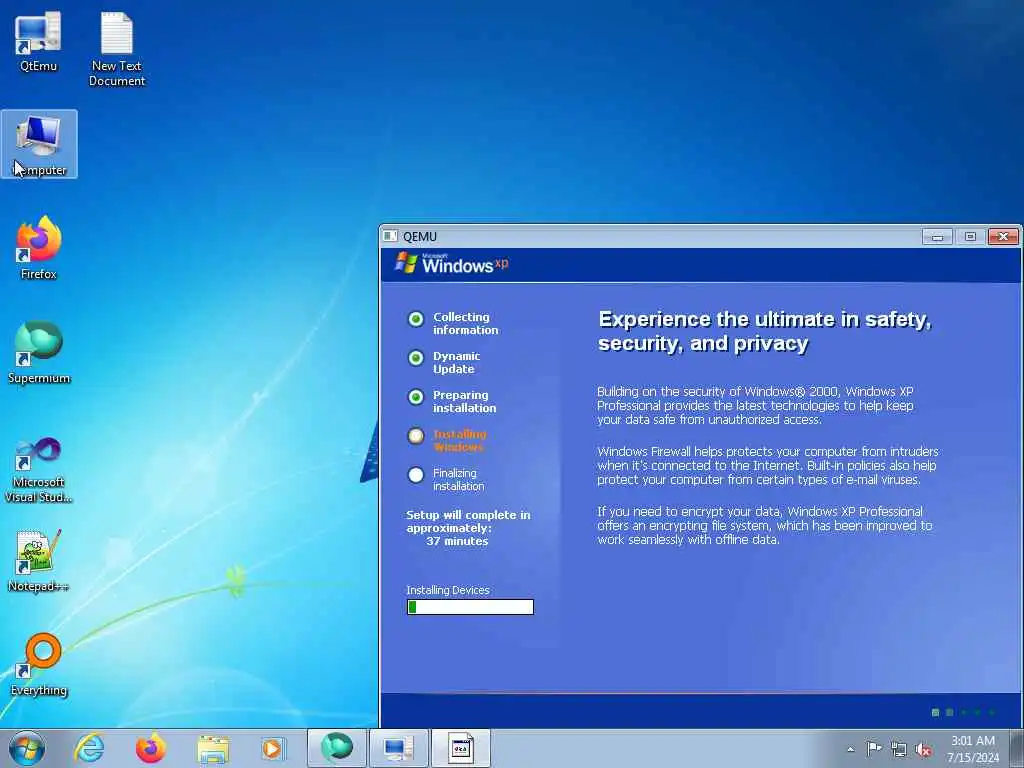Maximize the QEMU window

(970, 236)
